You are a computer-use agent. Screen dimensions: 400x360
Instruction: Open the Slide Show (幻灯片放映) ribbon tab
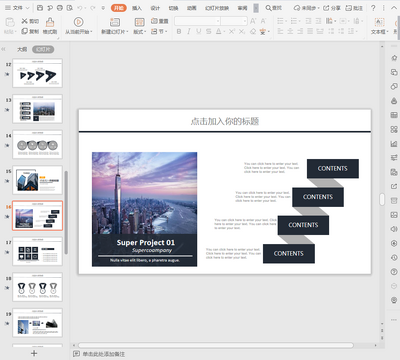pyautogui.click(x=217, y=8)
